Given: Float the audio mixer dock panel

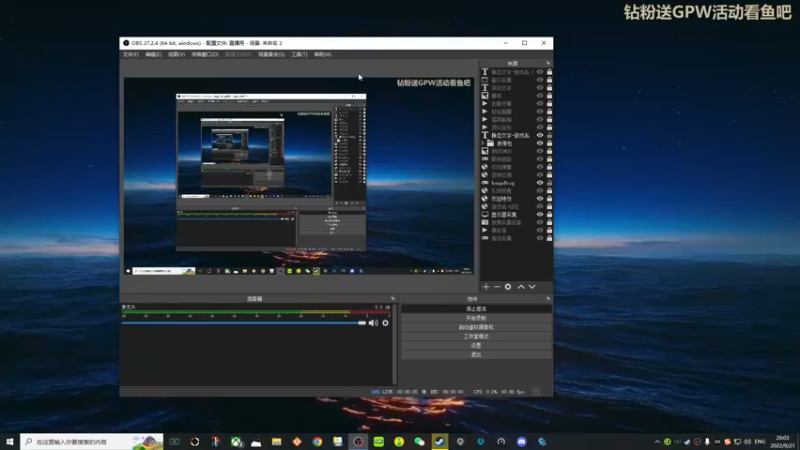Looking at the screenshot, I should pos(392,298).
